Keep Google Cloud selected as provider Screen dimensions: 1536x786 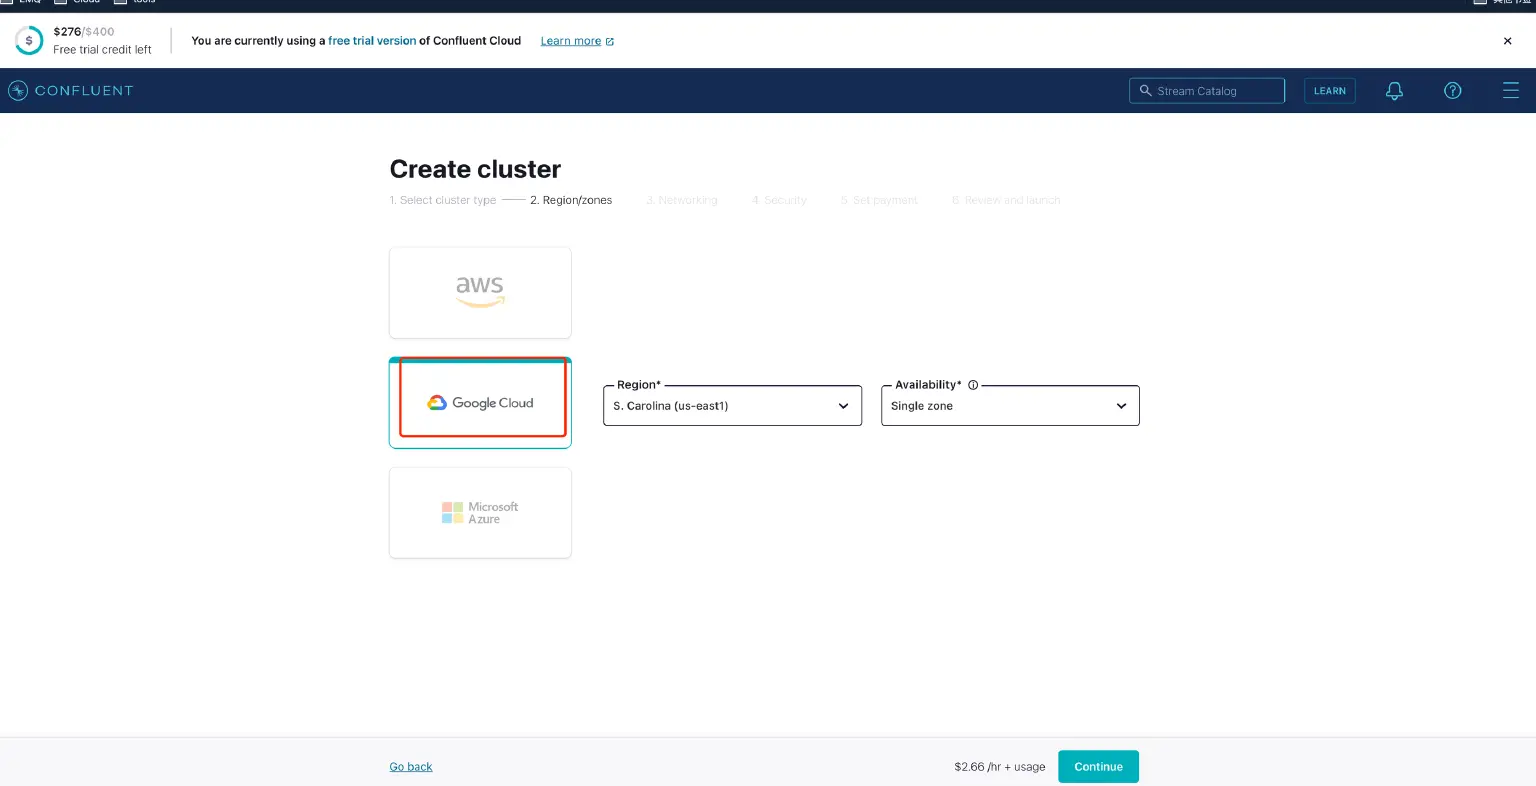click(480, 402)
